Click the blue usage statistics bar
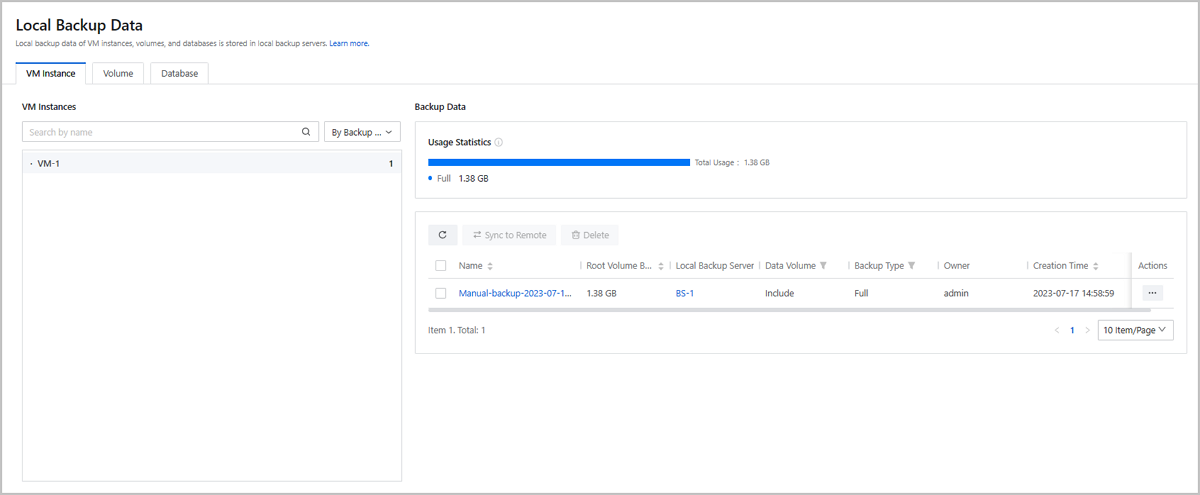Image resolution: width=1200 pixels, height=495 pixels. 558,161
